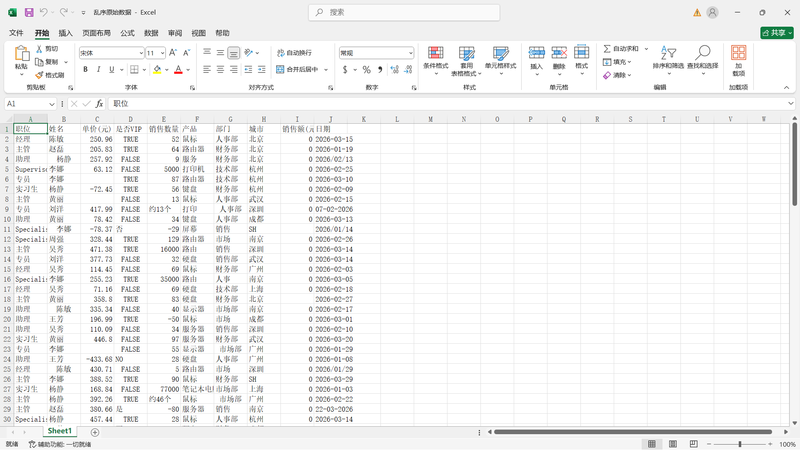Open Cell Styles gallery
The height and width of the screenshot is (450, 800).
[x=501, y=61]
